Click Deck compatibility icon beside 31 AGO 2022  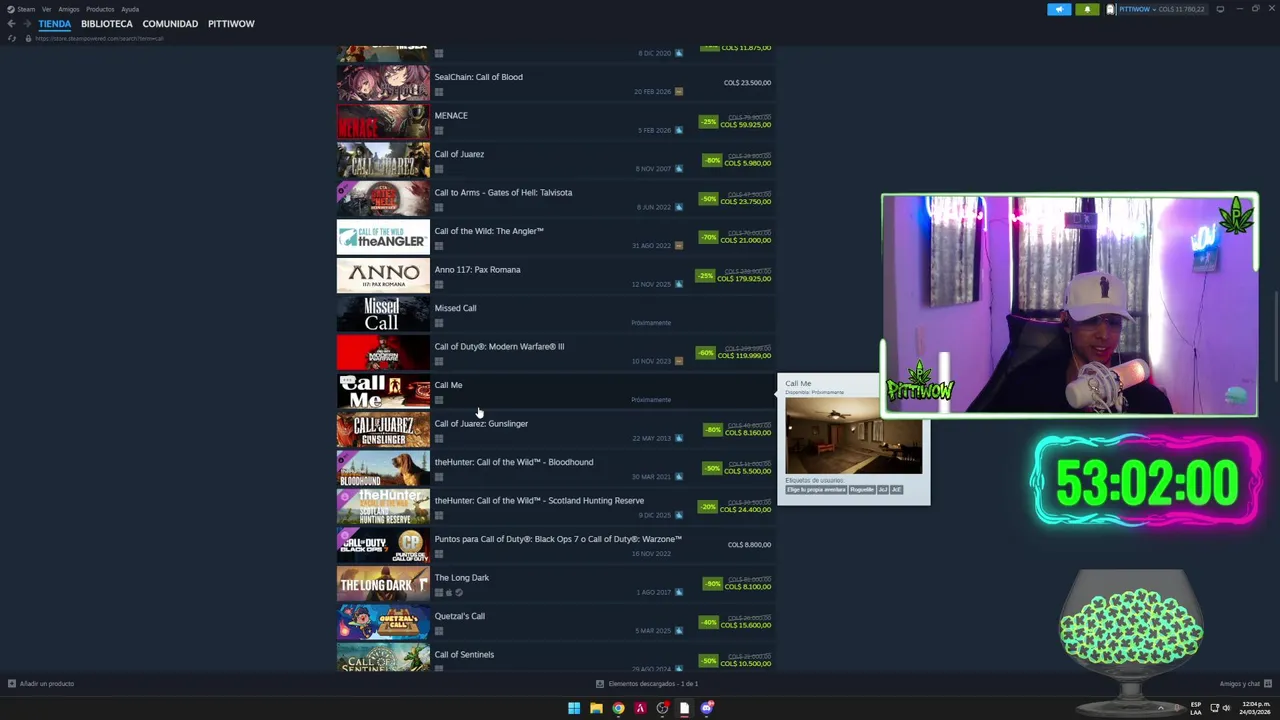point(679,245)
